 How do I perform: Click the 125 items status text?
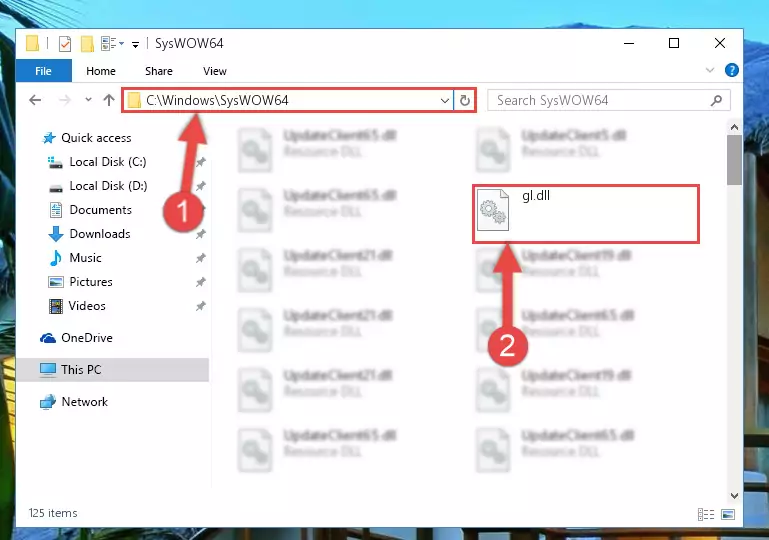(53, 513)
